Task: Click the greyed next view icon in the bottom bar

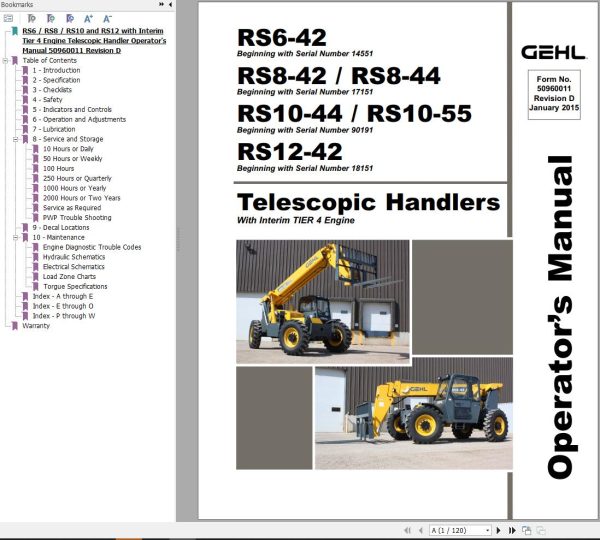Action: [x=541, y=530]
